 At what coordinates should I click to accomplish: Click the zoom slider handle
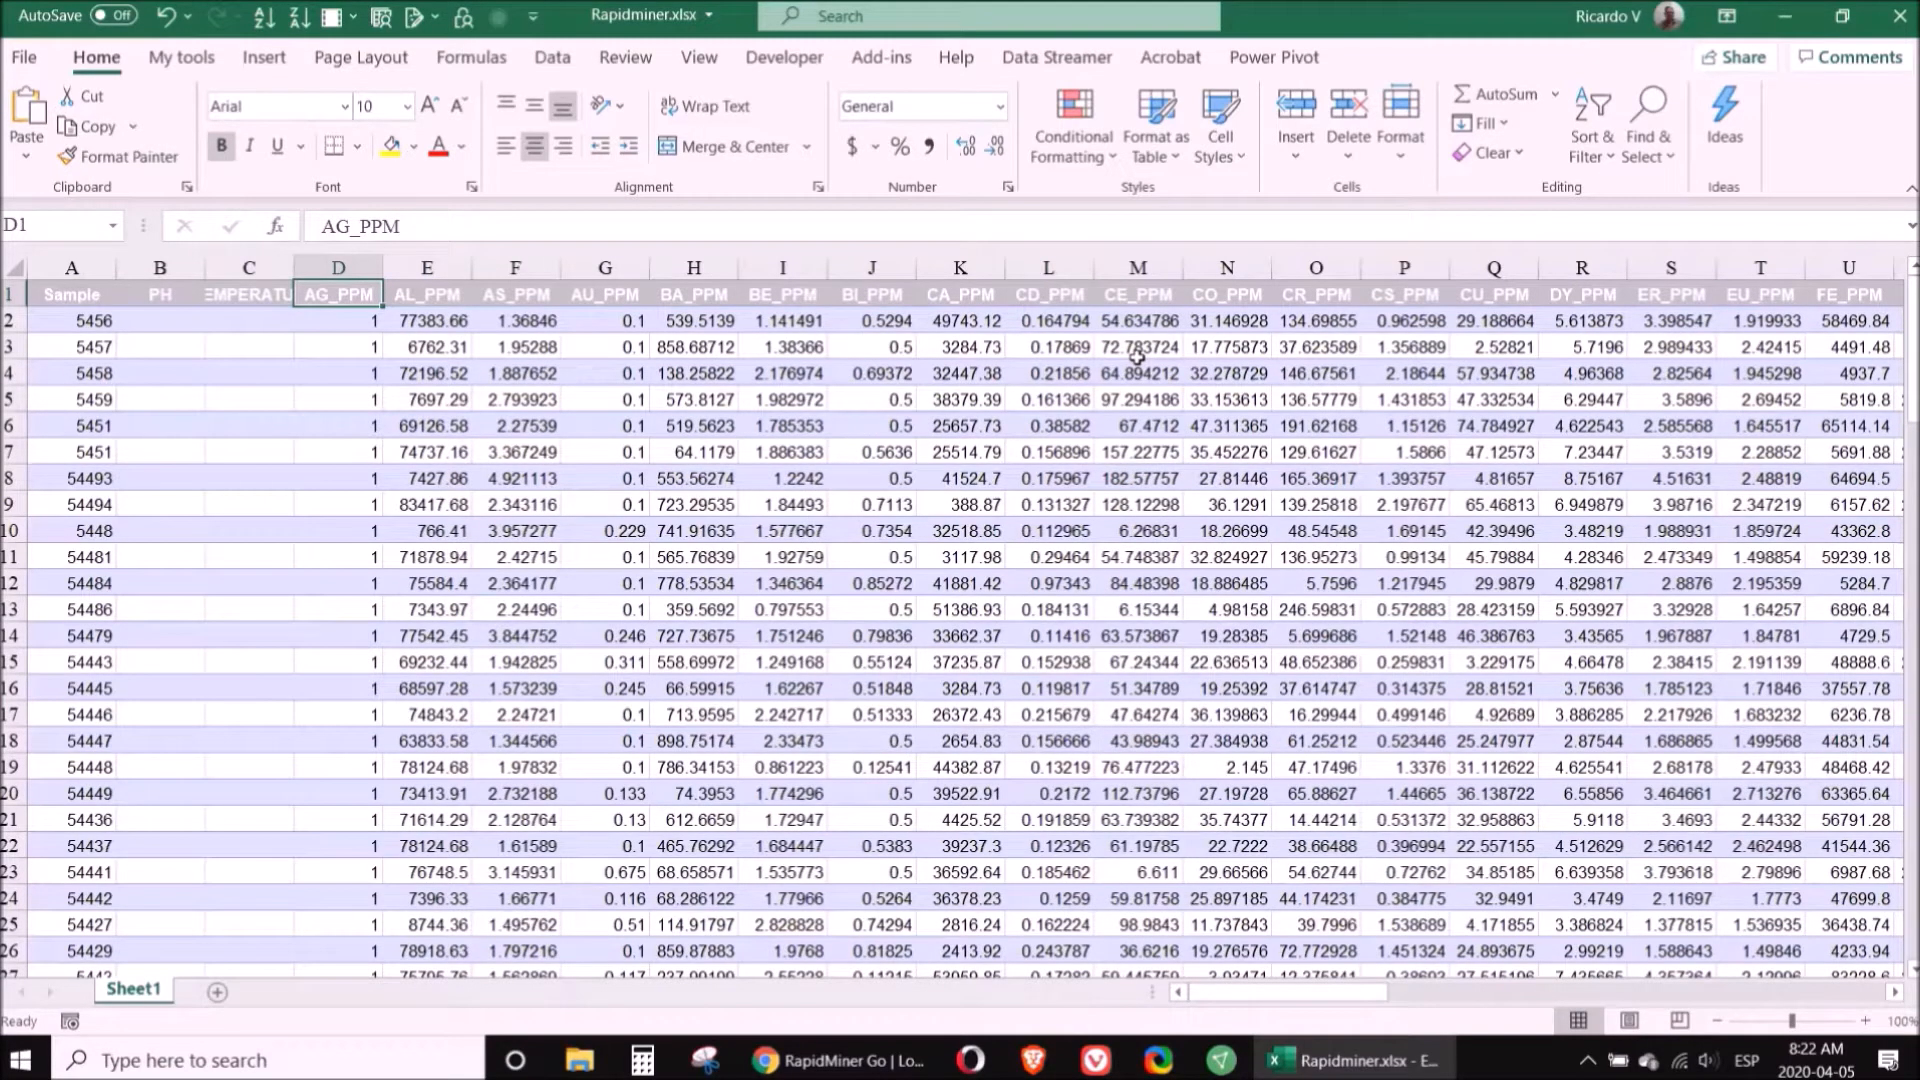click(1792, 1021)
